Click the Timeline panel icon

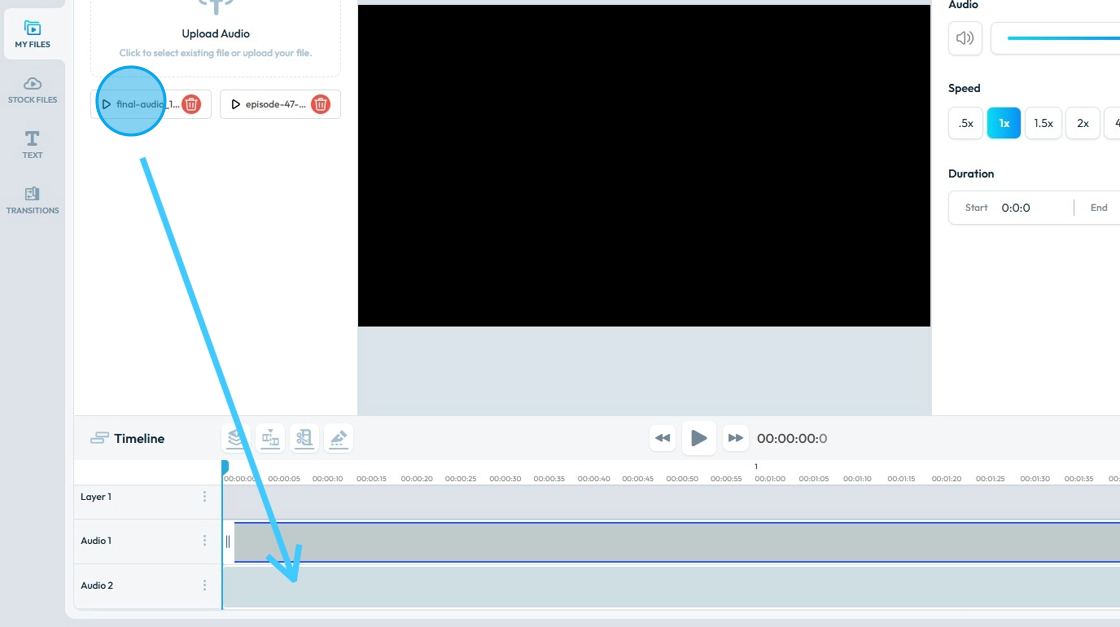click(x=99, y=438)
